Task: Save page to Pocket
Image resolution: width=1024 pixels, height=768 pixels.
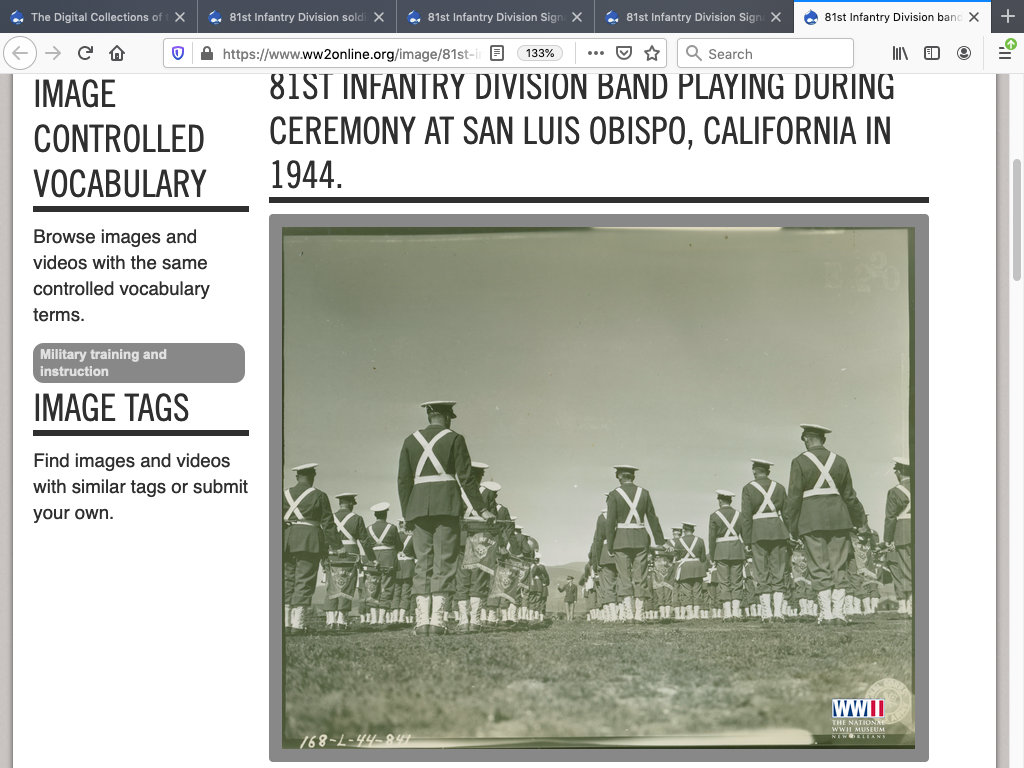Action: point(623,53)
